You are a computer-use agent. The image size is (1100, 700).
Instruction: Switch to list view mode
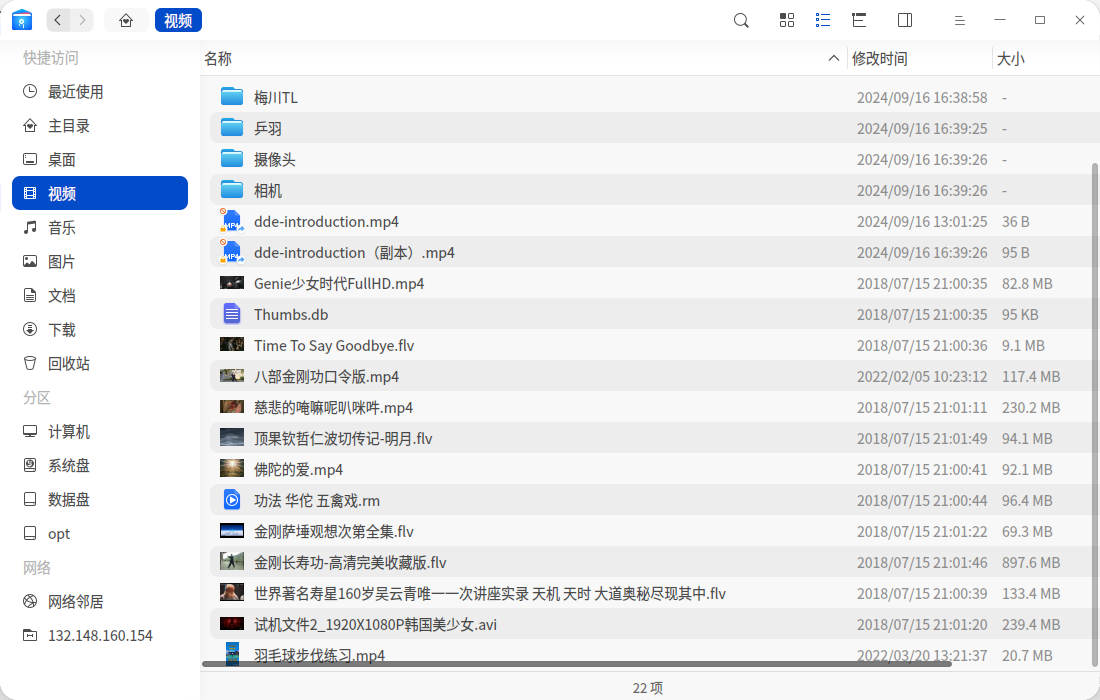(823, 20)
